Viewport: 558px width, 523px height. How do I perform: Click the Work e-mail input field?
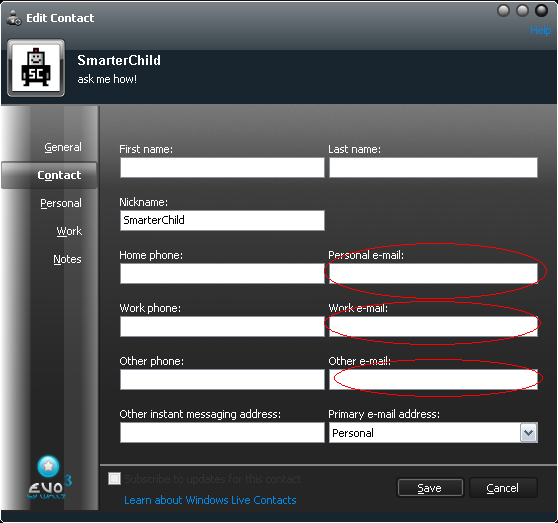(x=433, y=326)
